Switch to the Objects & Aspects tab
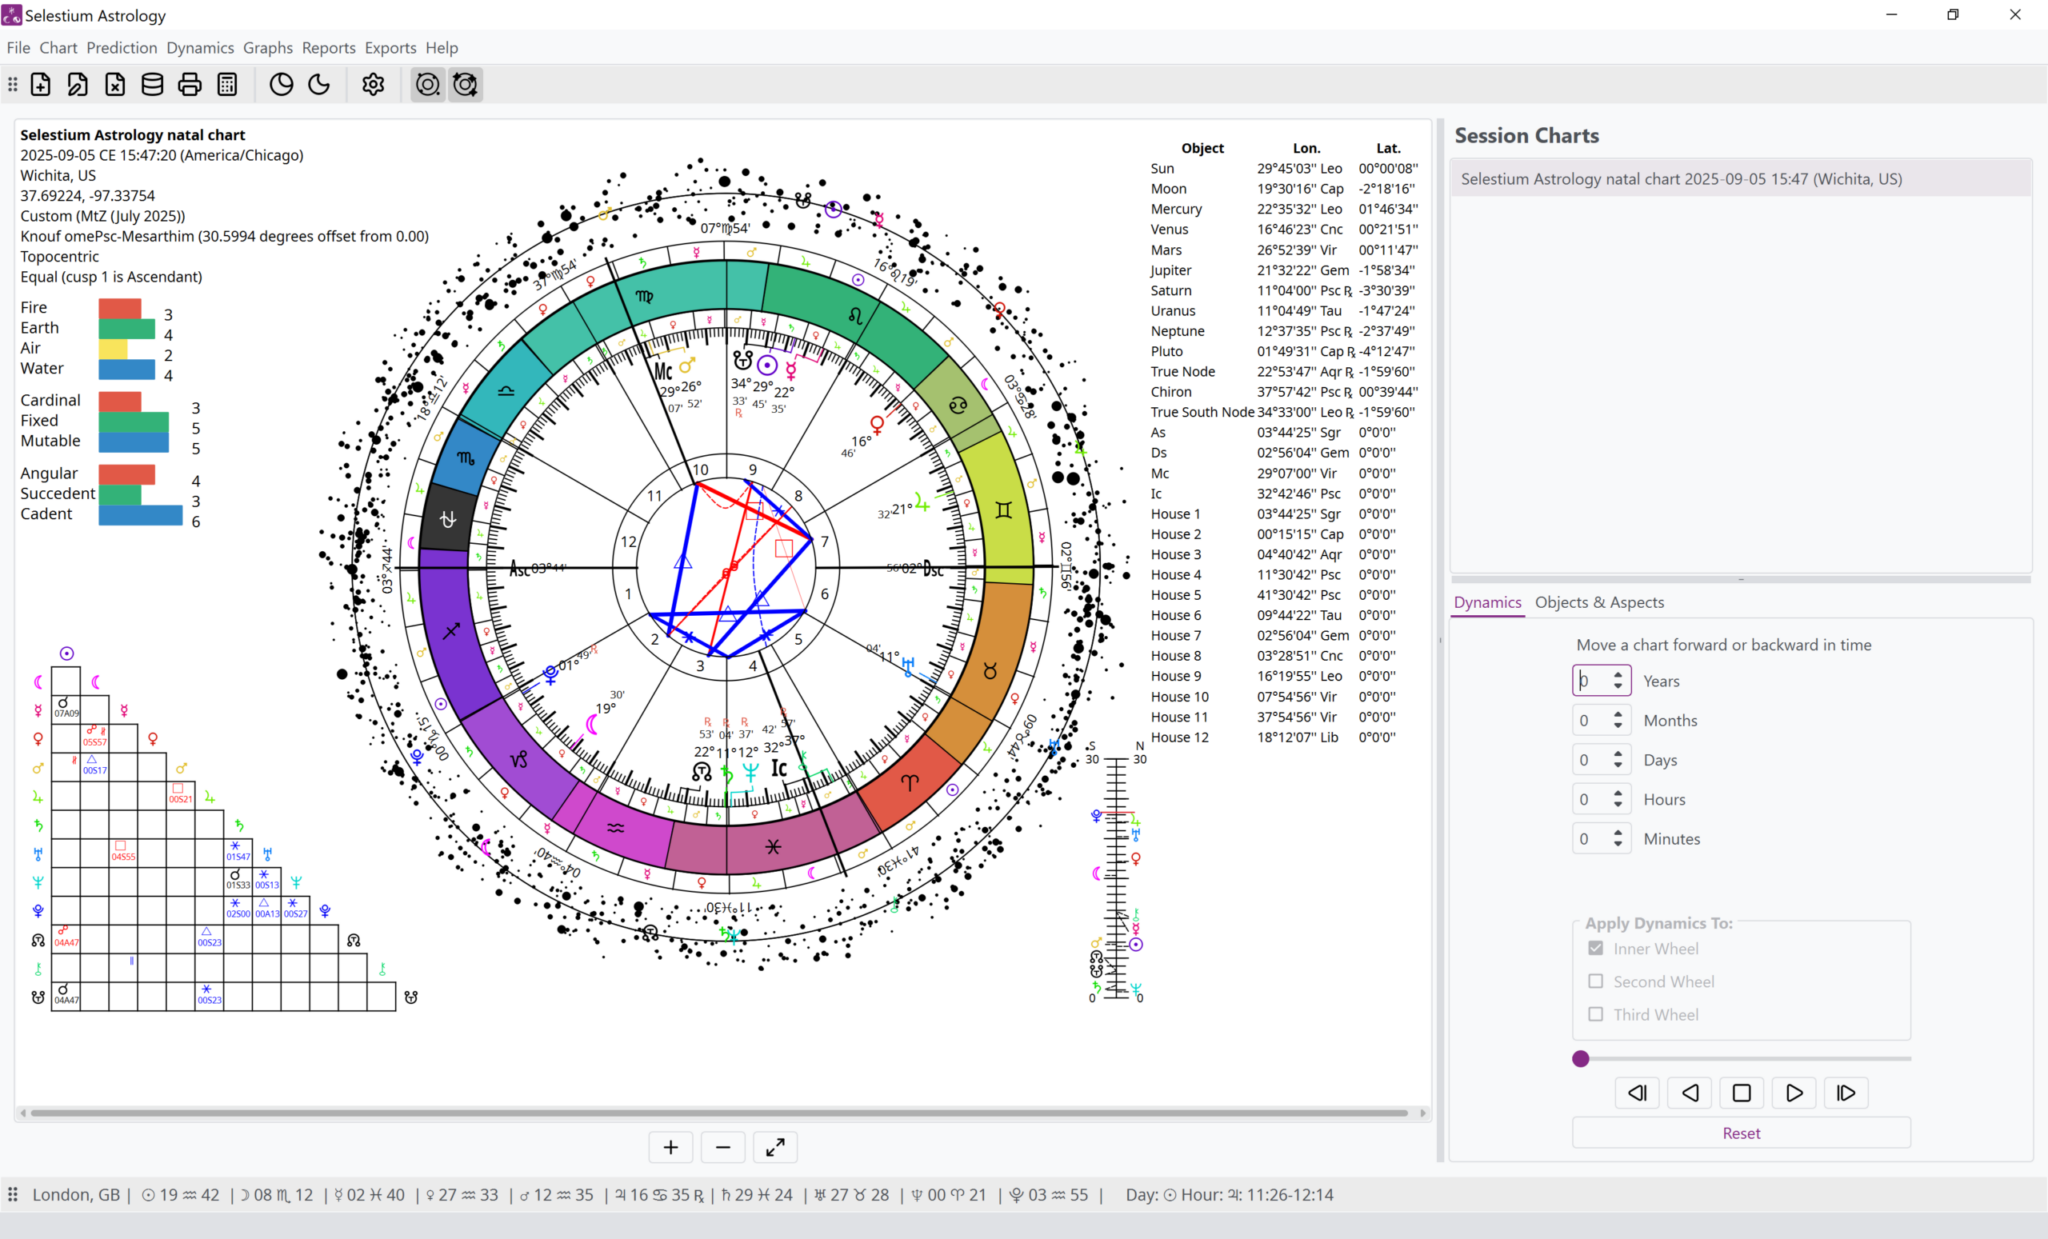Image resolution: width=2048 pixels, height=1239 pixels. click(x=1598, y=602)
